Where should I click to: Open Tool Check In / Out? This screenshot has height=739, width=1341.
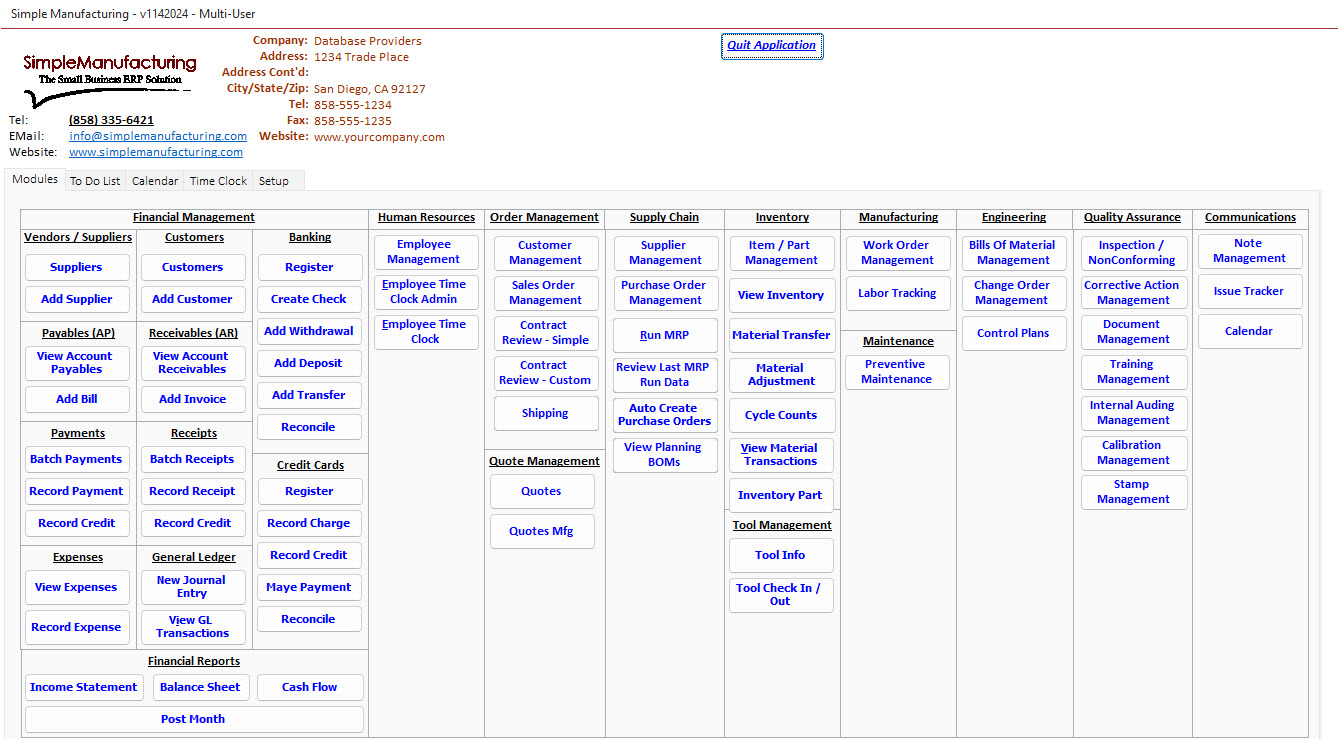(781, 595)
